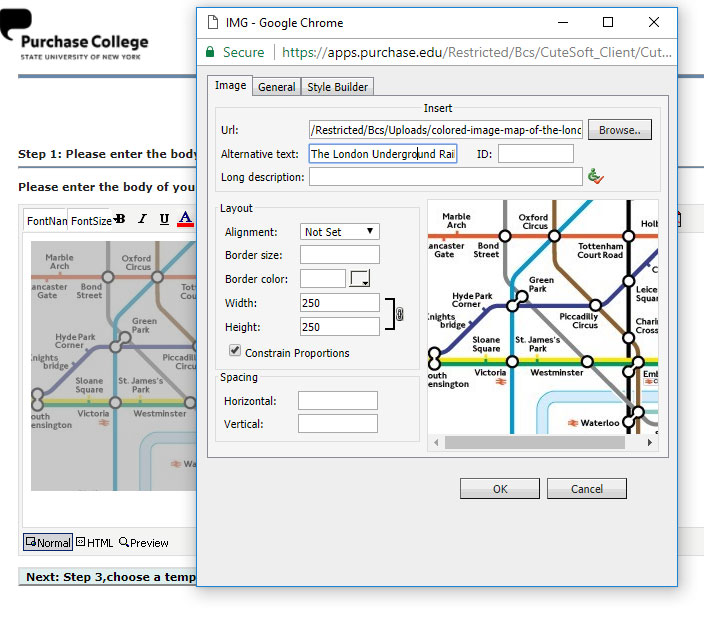The image size is (704, 636).
Task: Click the Browse.. button
Action: (x=620, y=130)
